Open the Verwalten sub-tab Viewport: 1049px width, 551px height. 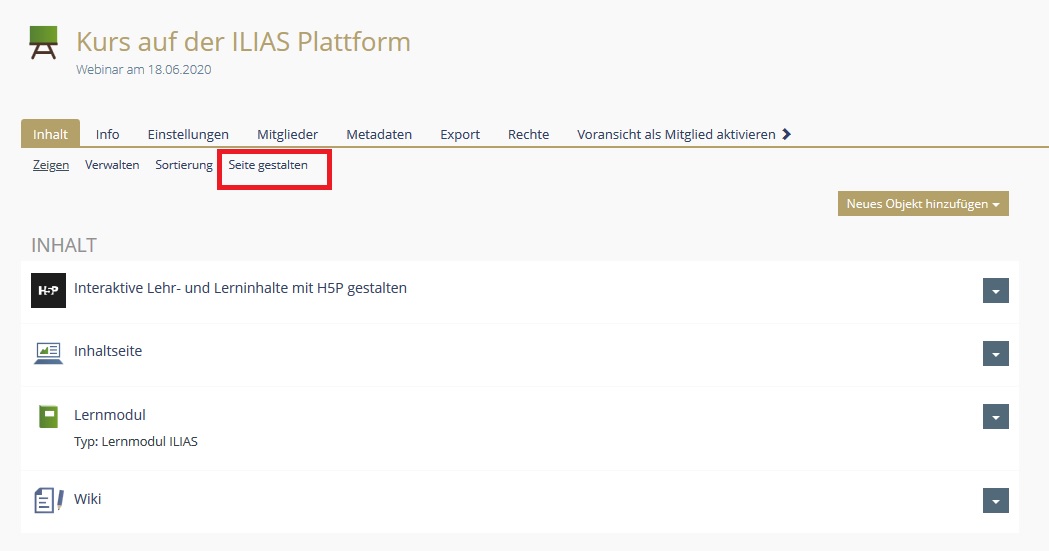pyautogui.click(x=112, y=165)
